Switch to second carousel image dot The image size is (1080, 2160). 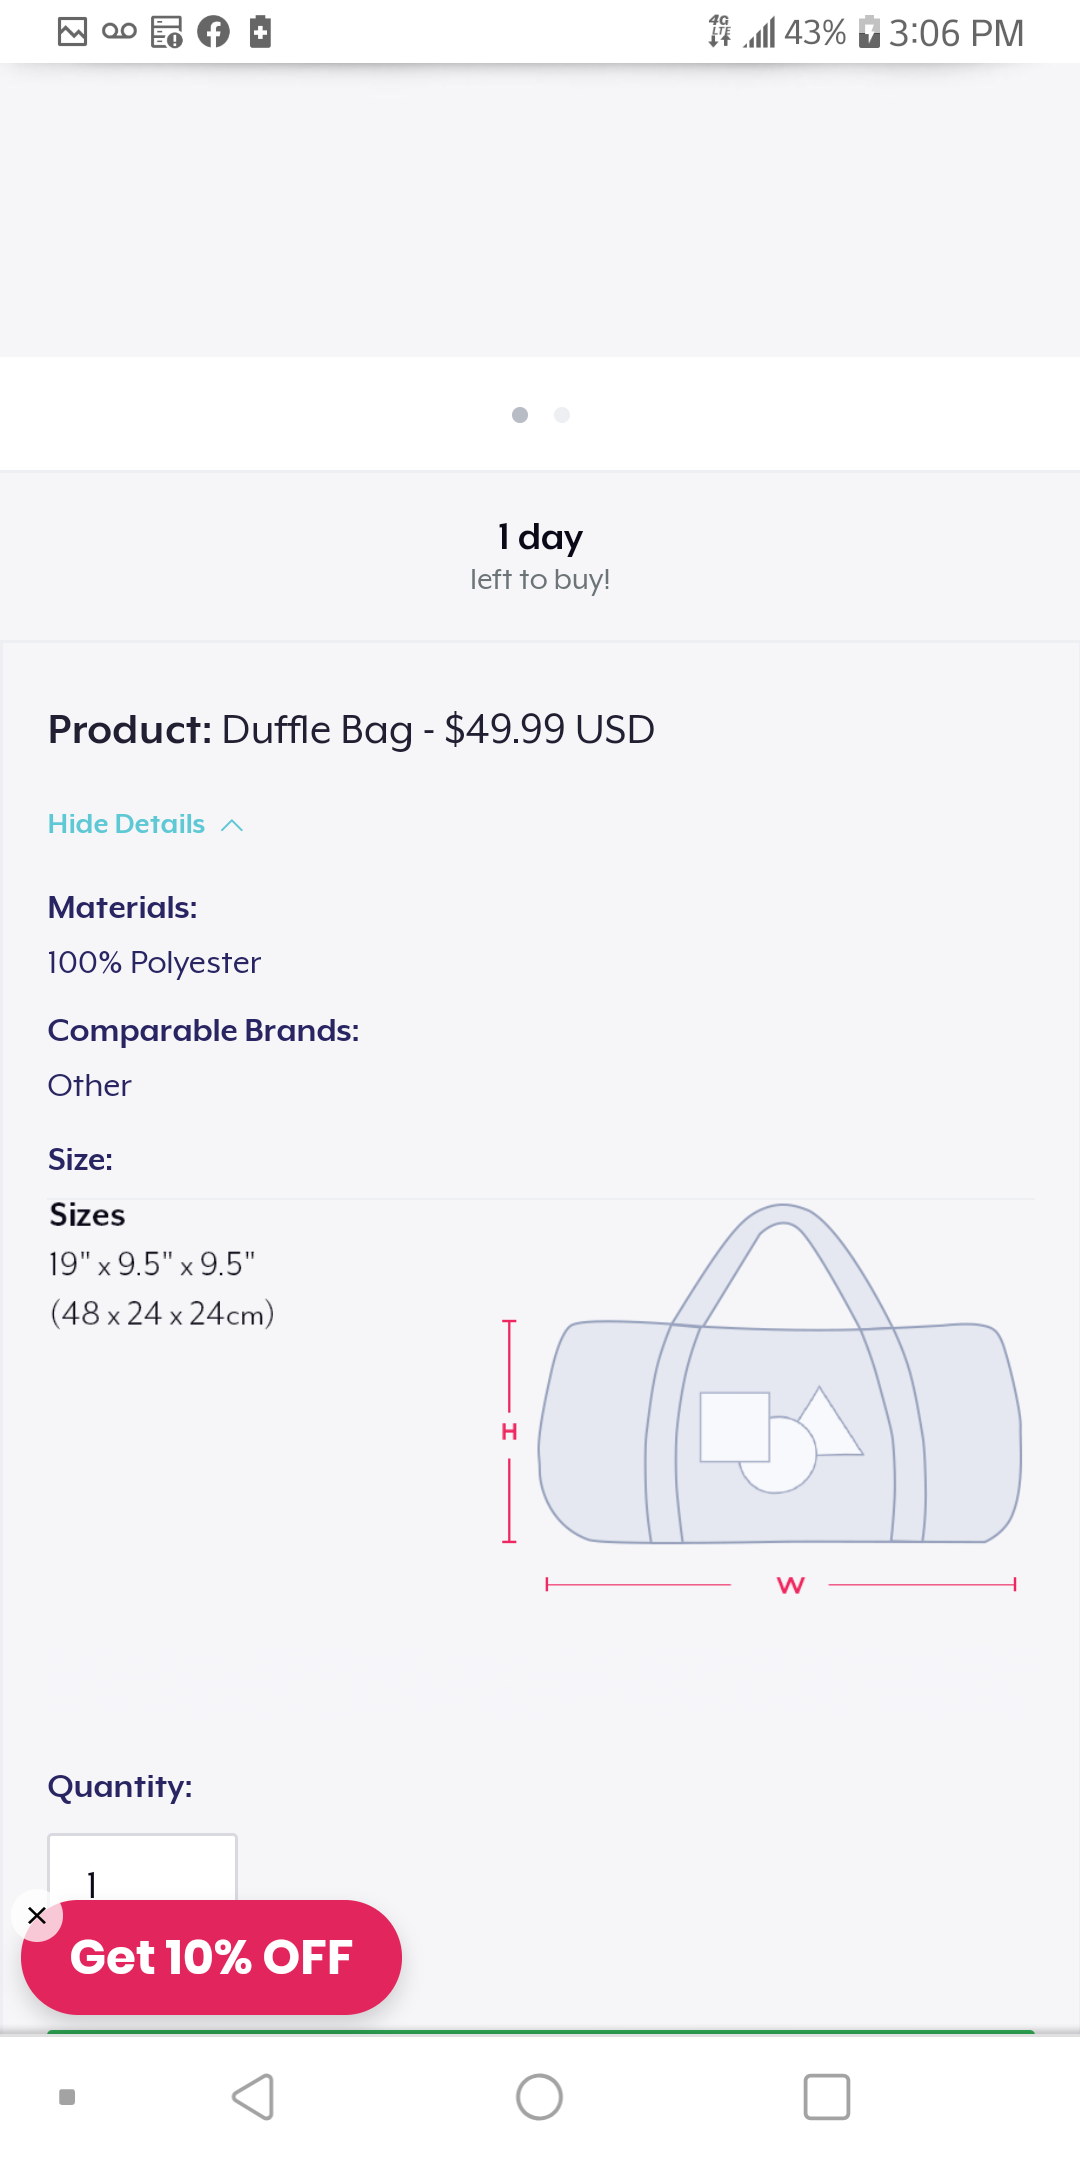562,415
